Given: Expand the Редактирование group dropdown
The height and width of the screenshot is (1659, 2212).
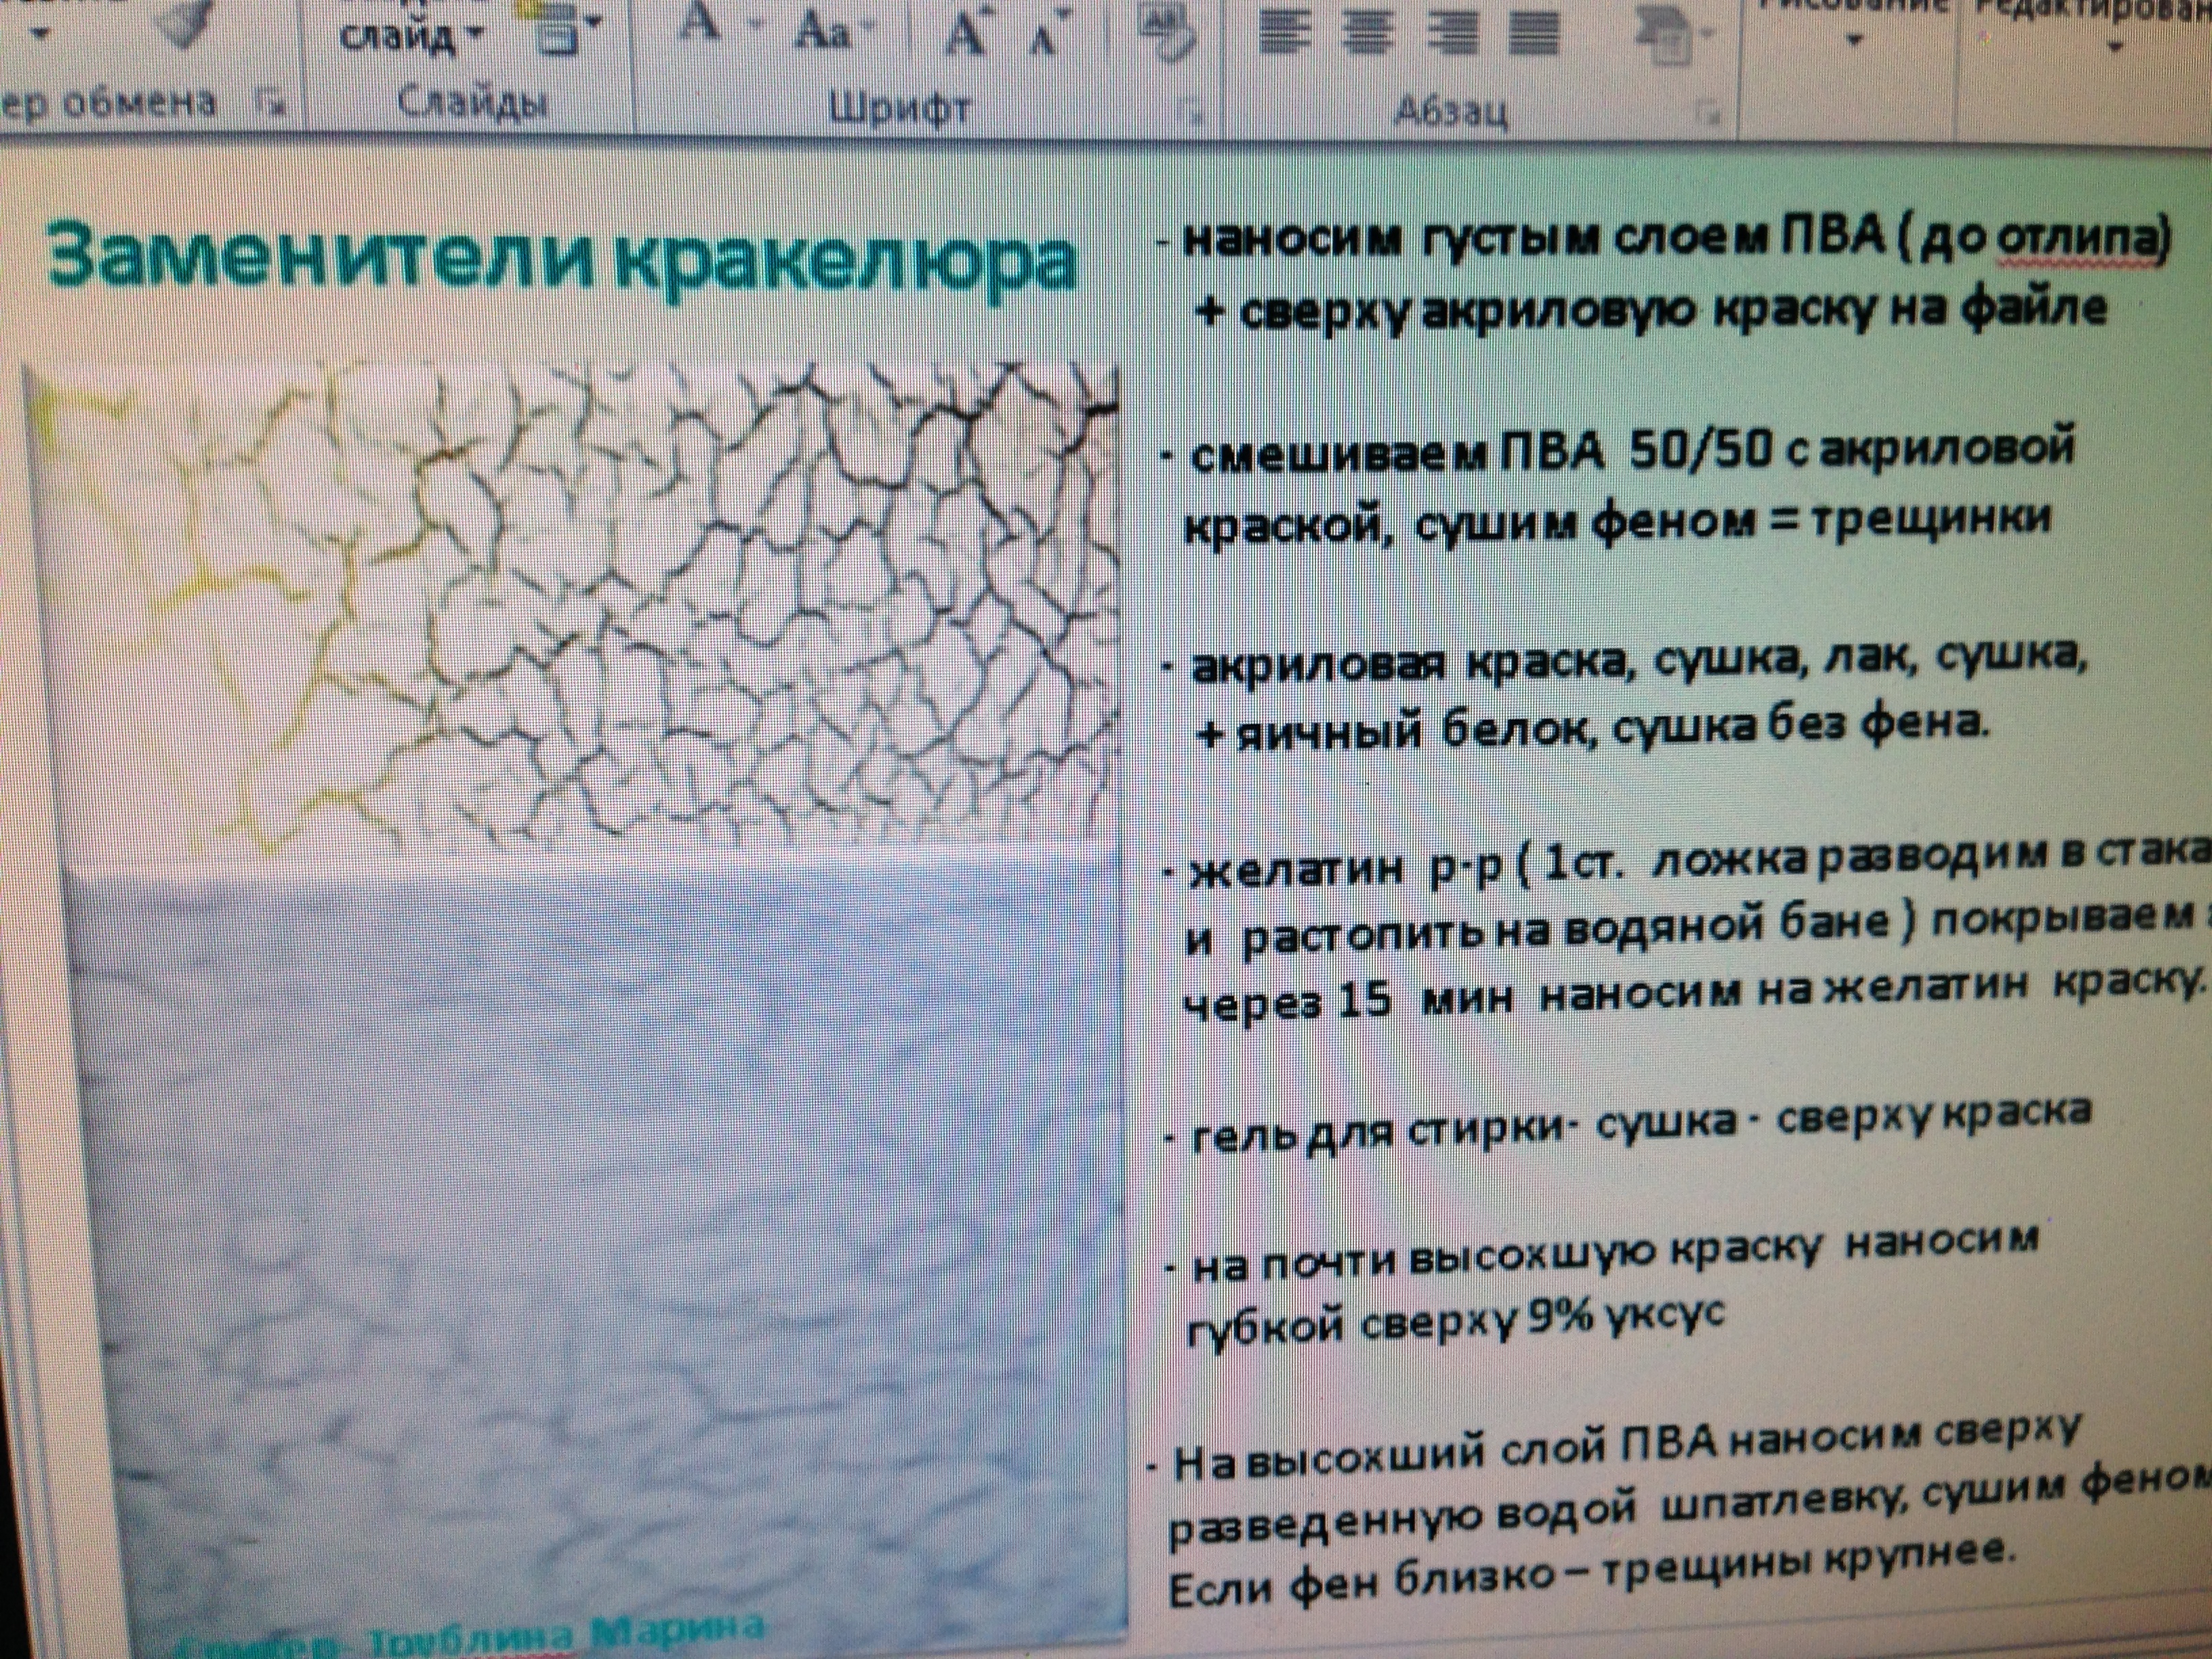Looking at the screenshot, I should click(2116, 46).
